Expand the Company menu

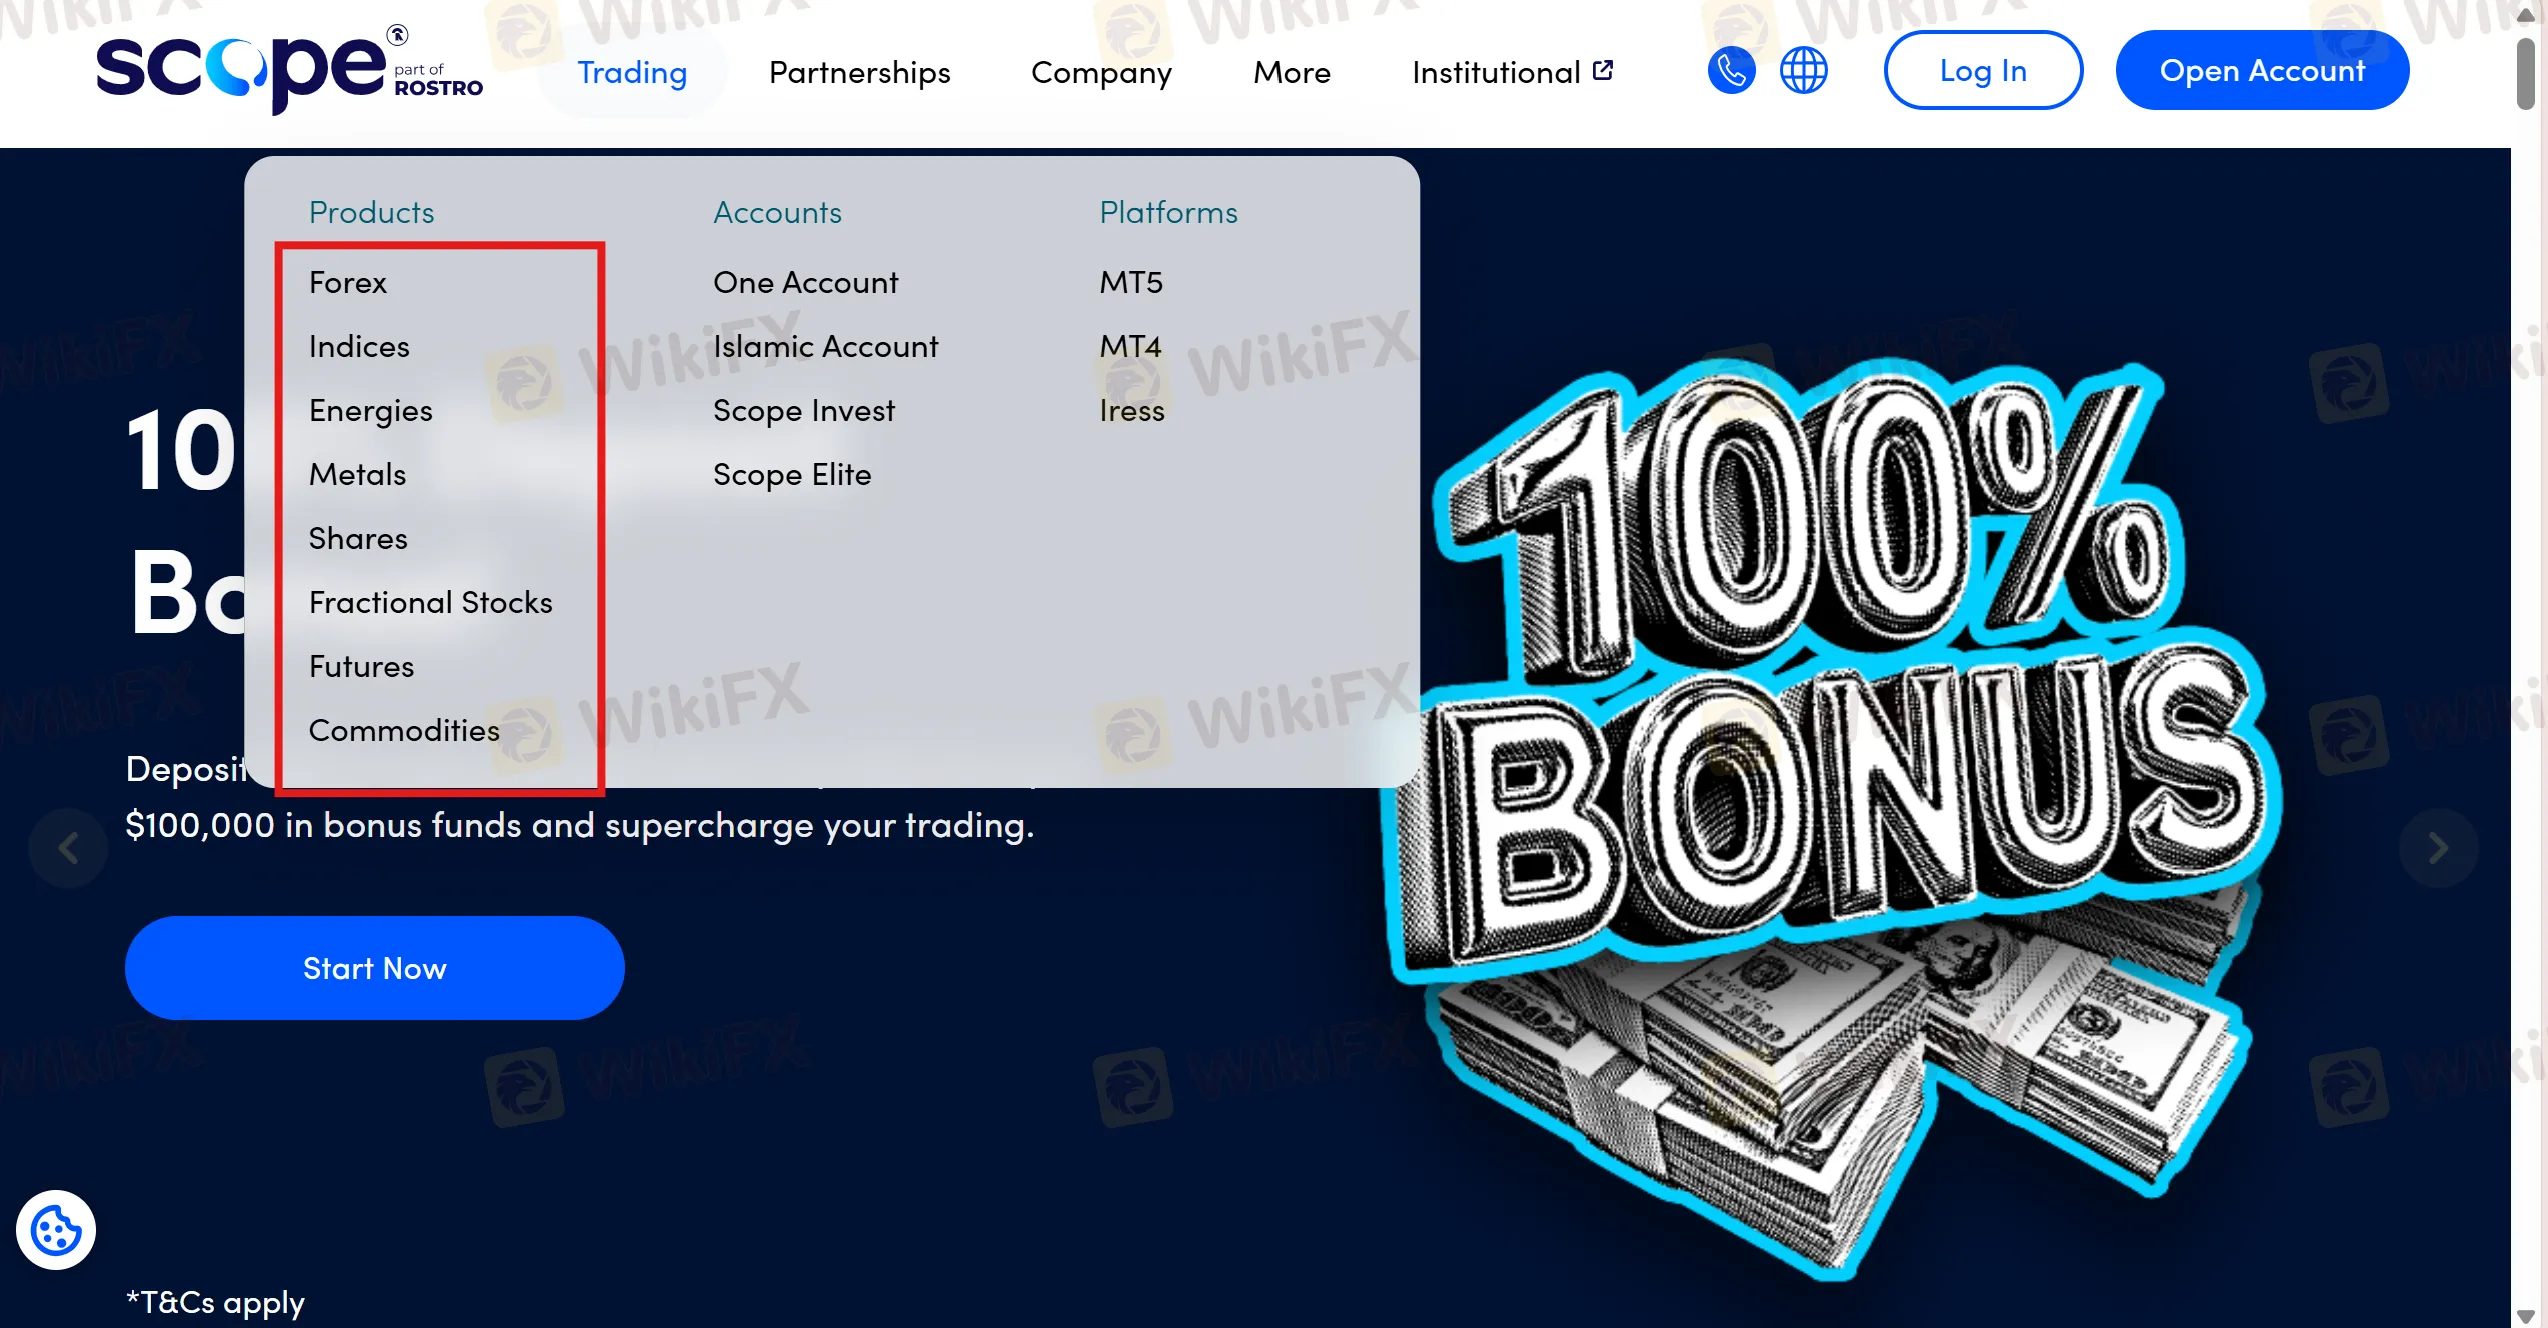click(x=1101, y=72)
